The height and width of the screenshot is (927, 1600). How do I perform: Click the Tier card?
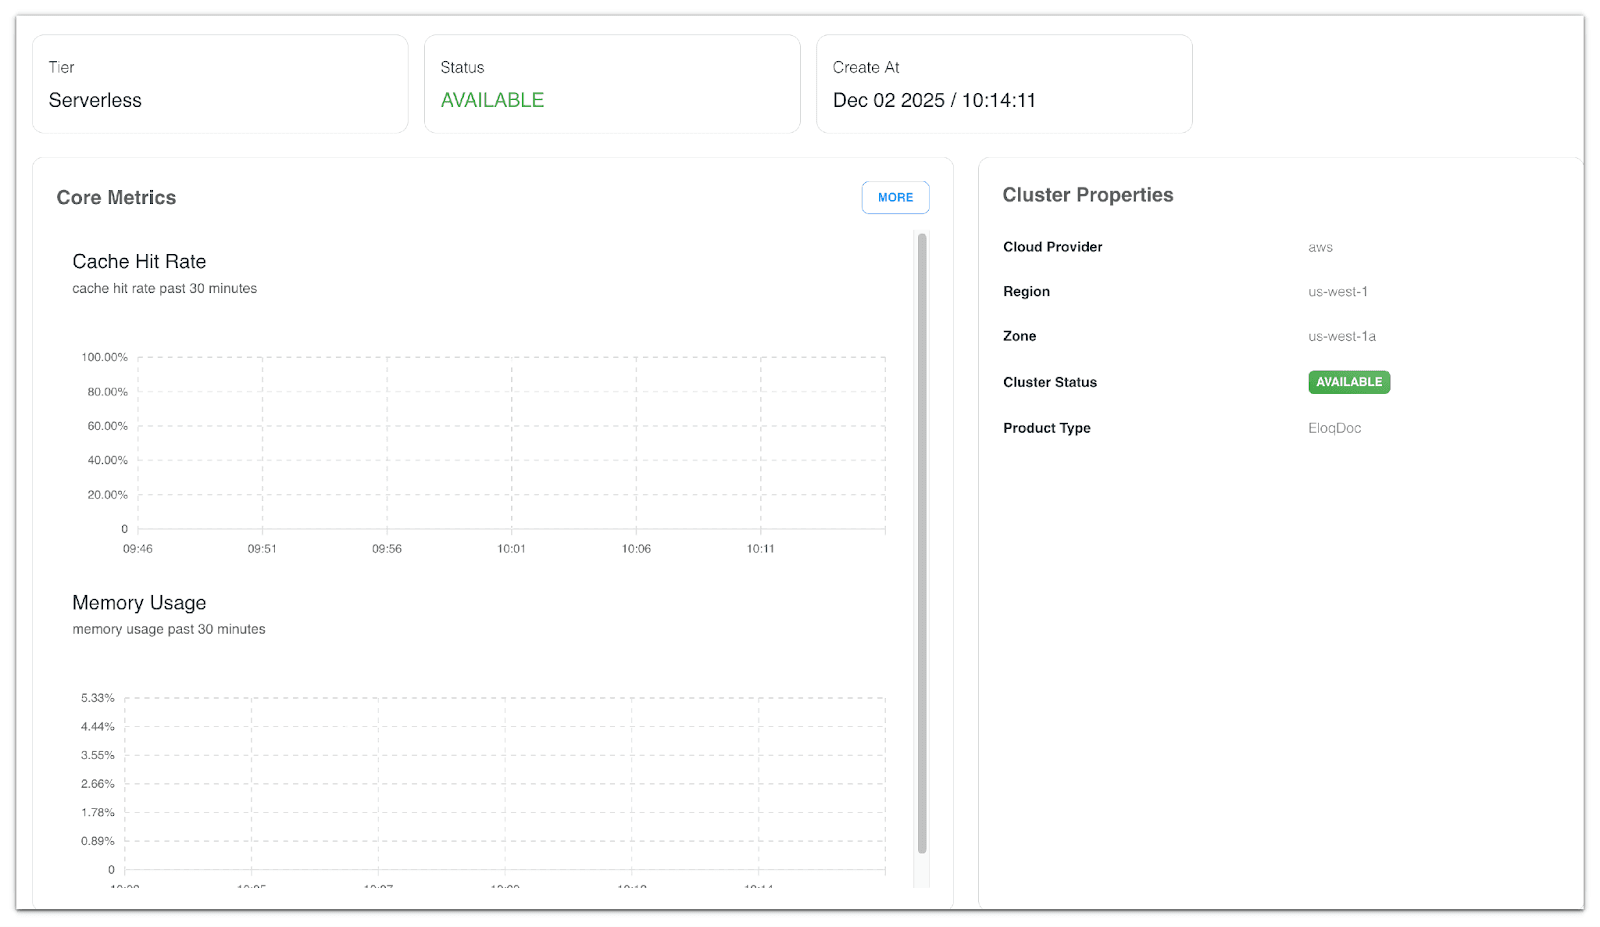point(220,83)
